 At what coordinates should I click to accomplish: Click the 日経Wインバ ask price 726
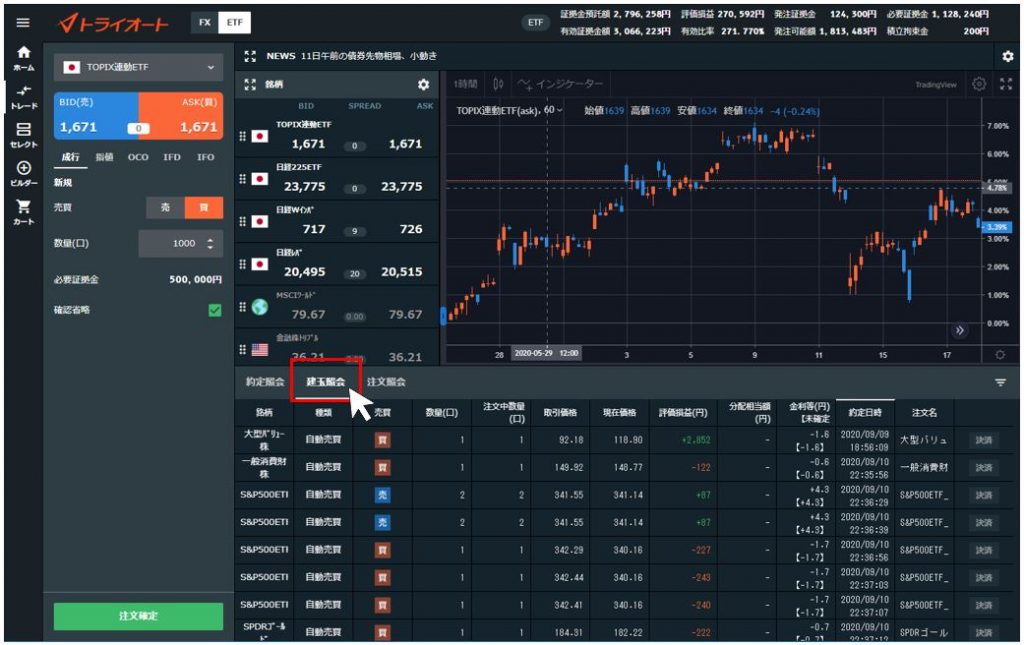tap(410, 229)
